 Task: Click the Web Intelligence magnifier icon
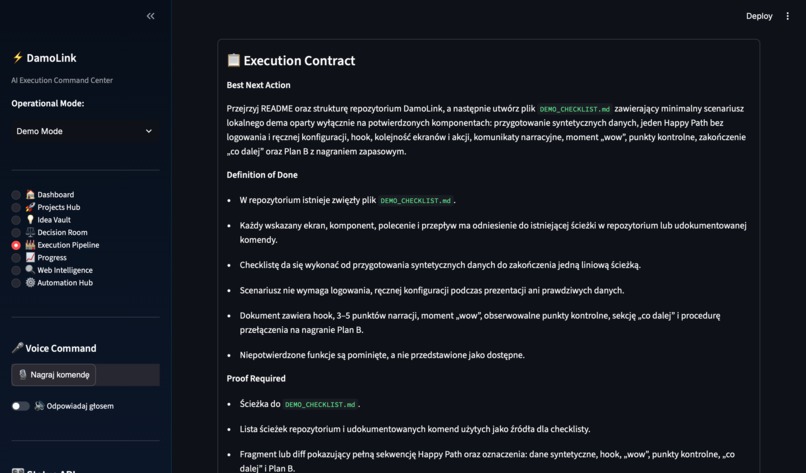[30, 270]
